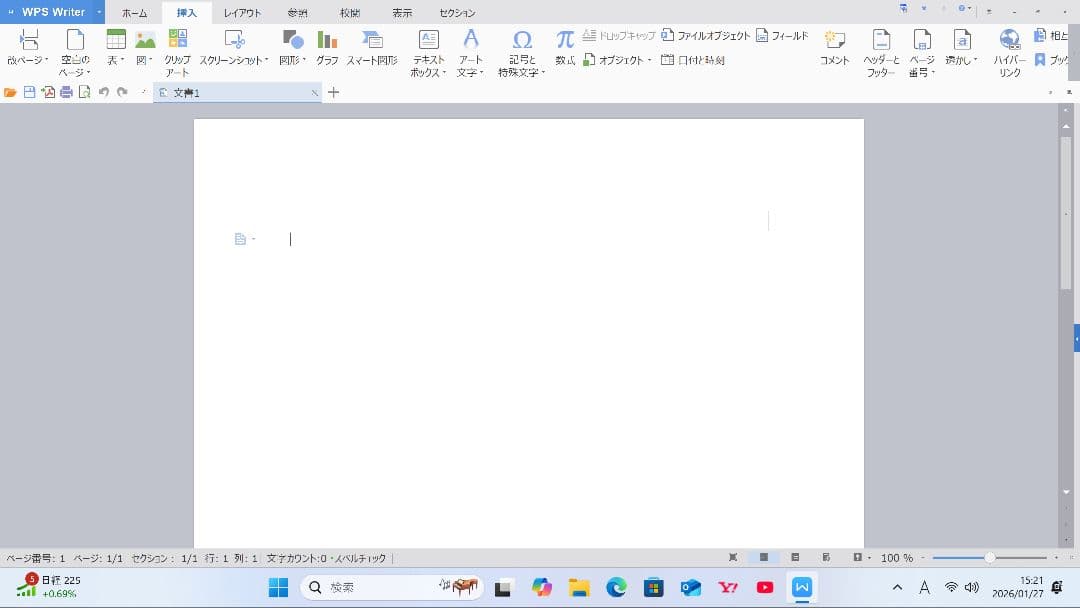Toggle web layout view in status bar
Viewport: 1080px width, 608px height.
[826, 557]
